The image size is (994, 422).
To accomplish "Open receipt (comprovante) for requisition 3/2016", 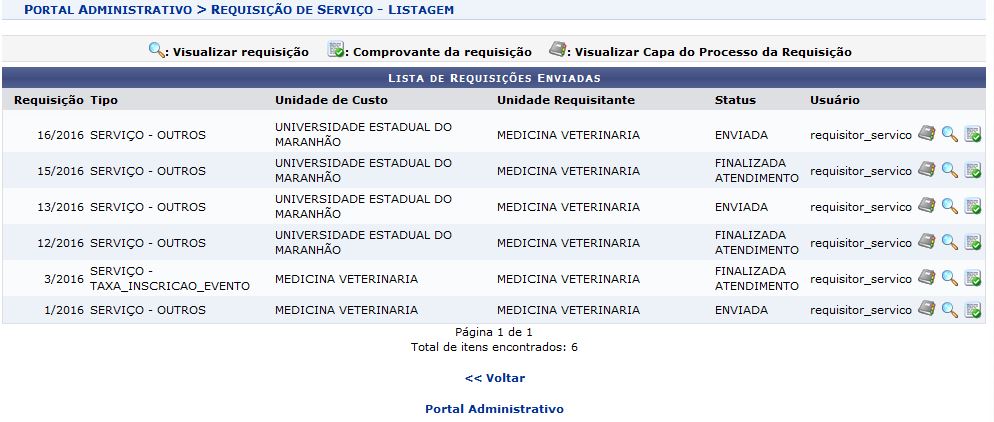I will point(972,279).
